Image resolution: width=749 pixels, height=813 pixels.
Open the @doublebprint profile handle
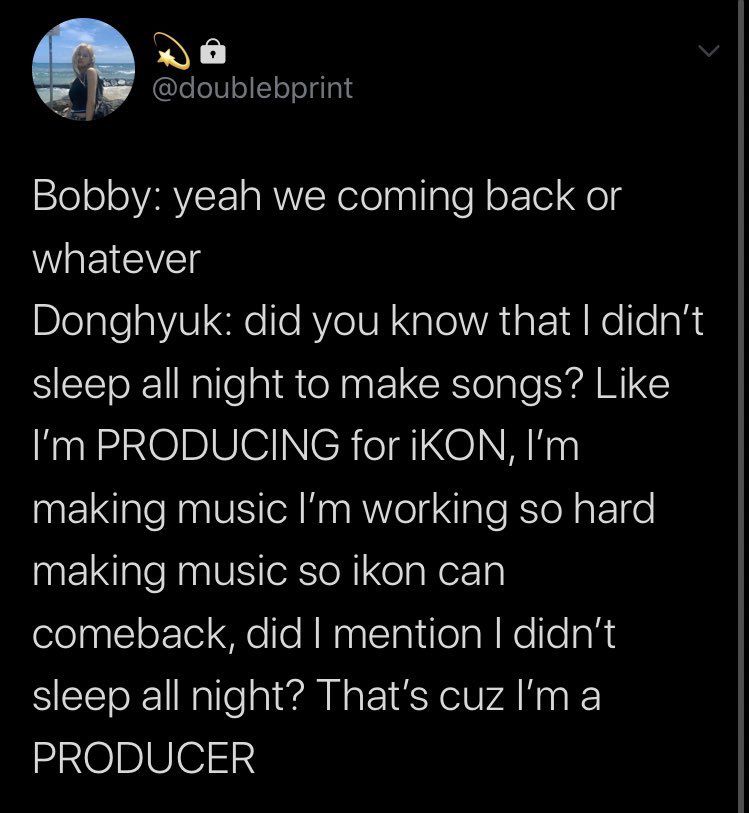click(252, 88)
